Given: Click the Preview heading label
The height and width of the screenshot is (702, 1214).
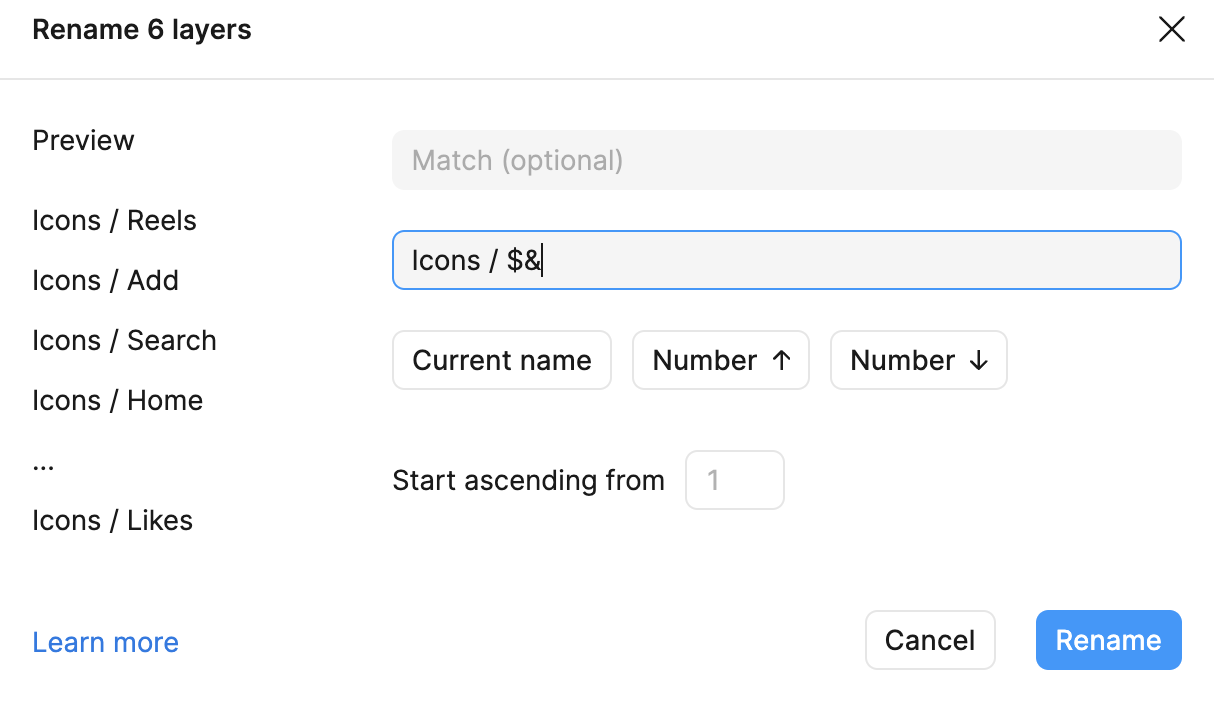Looking at the screenshot, I should tap(83, 140).
